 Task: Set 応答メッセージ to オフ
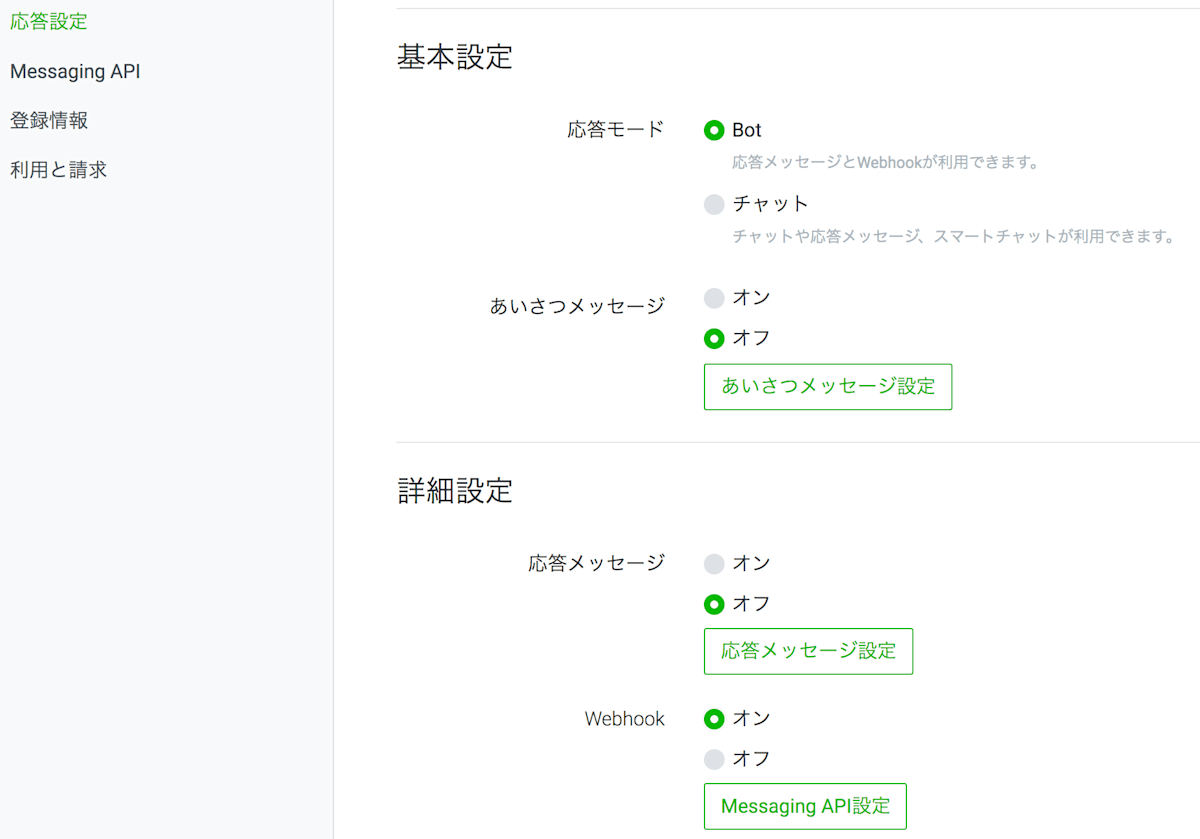714,604
